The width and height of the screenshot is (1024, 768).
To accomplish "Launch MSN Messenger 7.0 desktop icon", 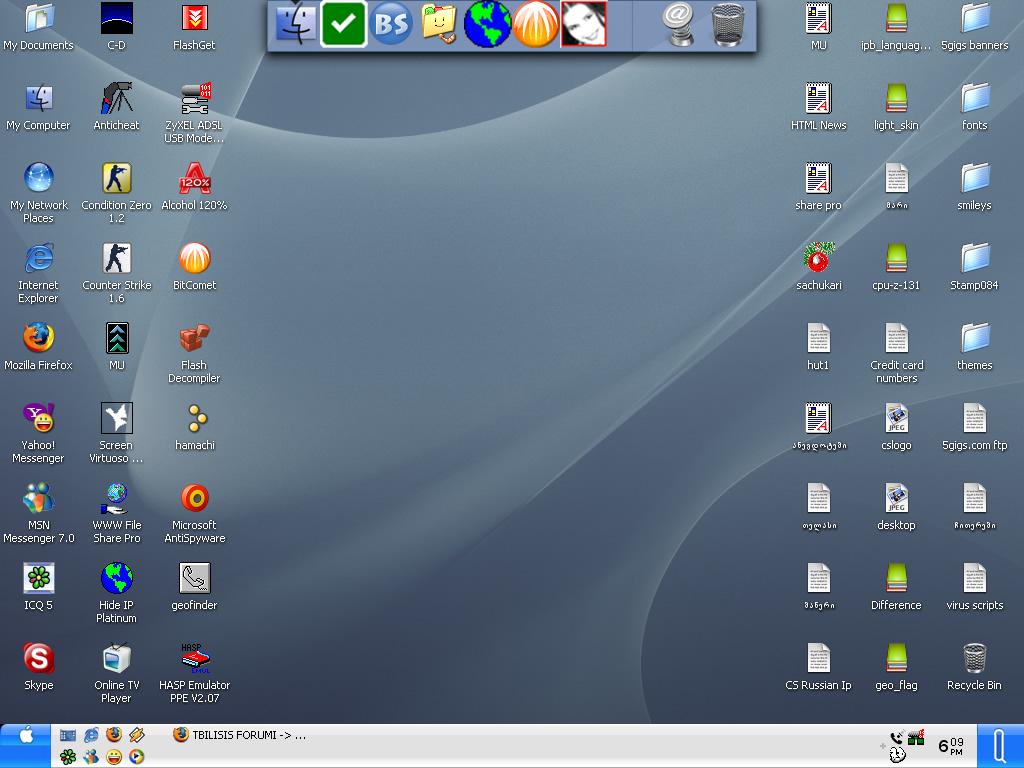I will 39,513.
